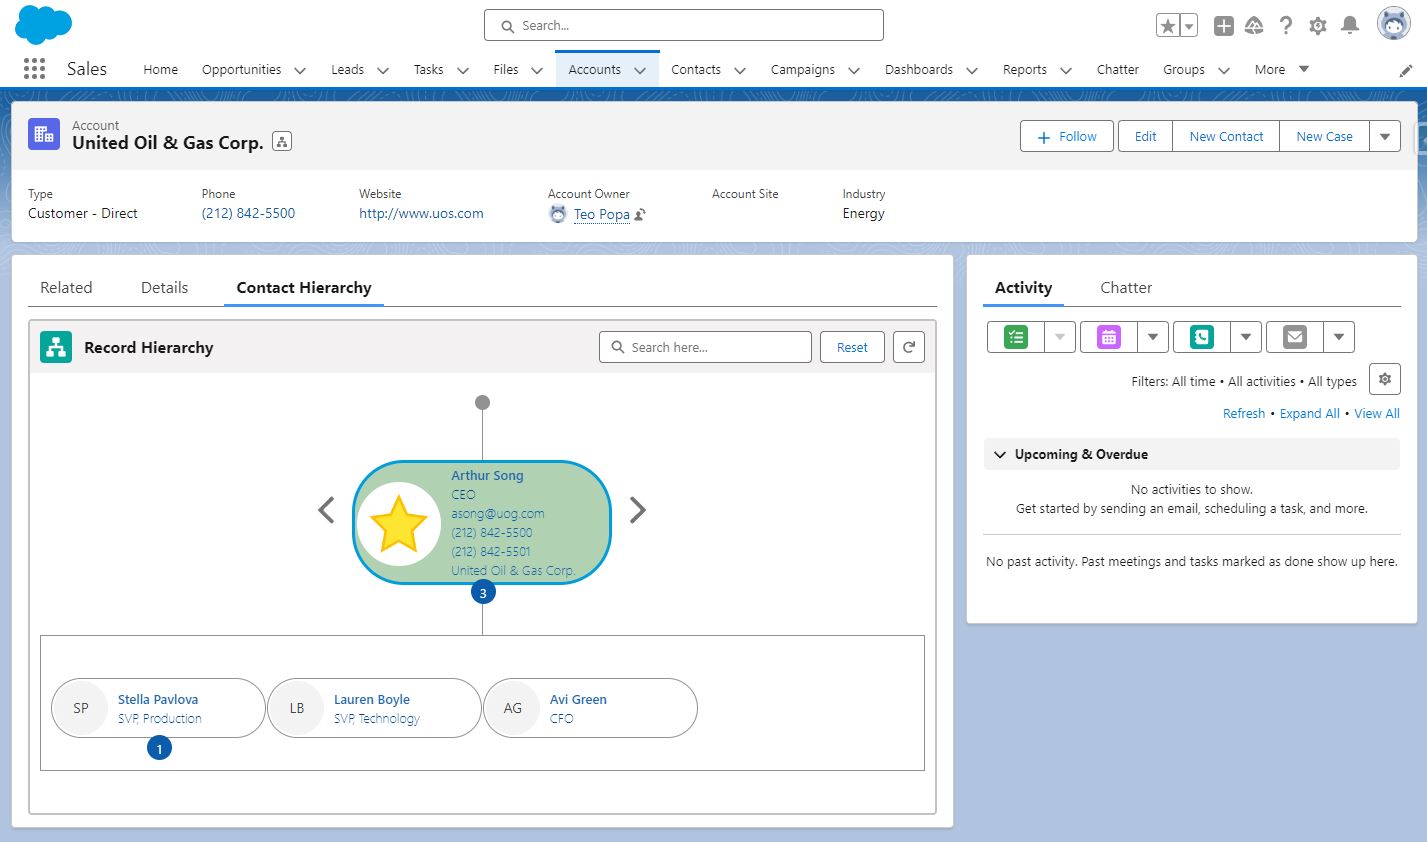1427x842 pixels.
Task: Open the Stella Pavlova contact link
Action: (x=158, y=699)
